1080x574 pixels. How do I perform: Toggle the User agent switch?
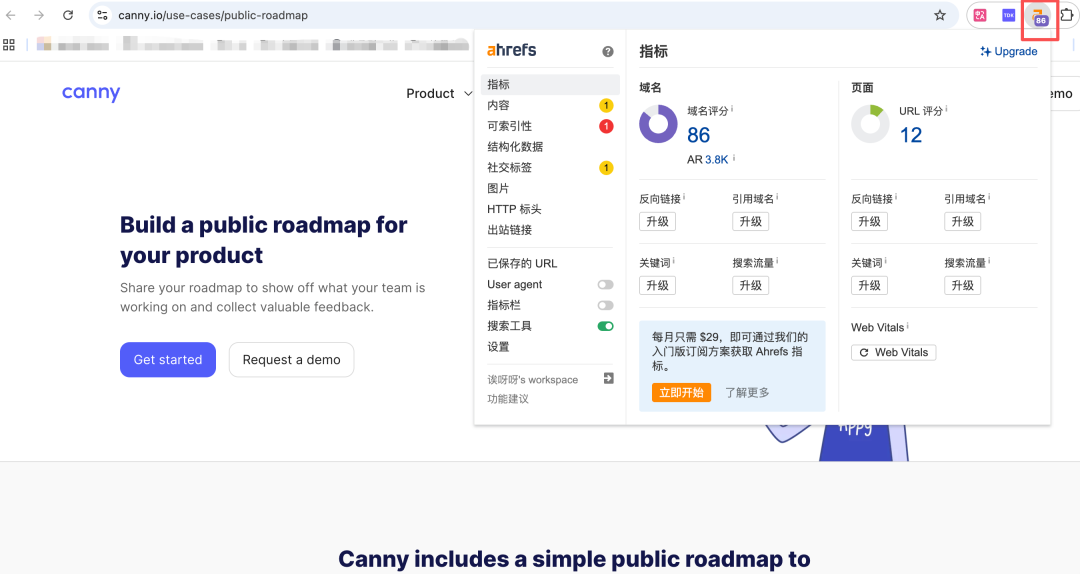coord(605,285)
